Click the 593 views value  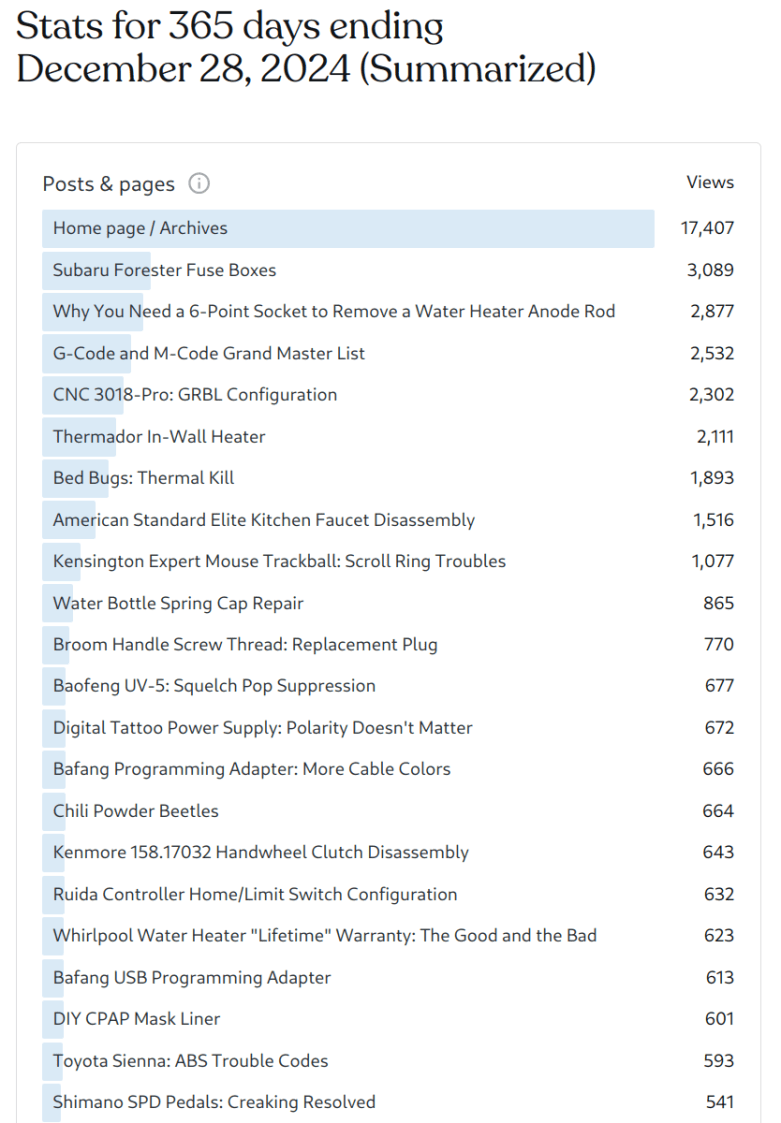coord(719,1061)
